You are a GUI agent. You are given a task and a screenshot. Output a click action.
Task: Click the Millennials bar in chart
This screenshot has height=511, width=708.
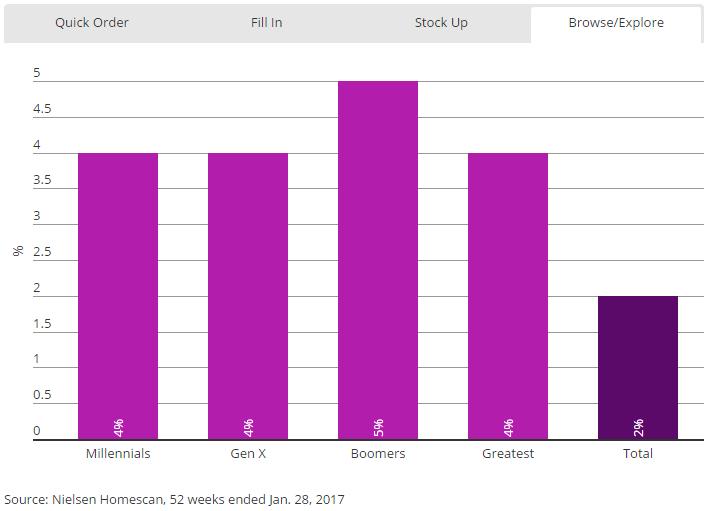118,290
